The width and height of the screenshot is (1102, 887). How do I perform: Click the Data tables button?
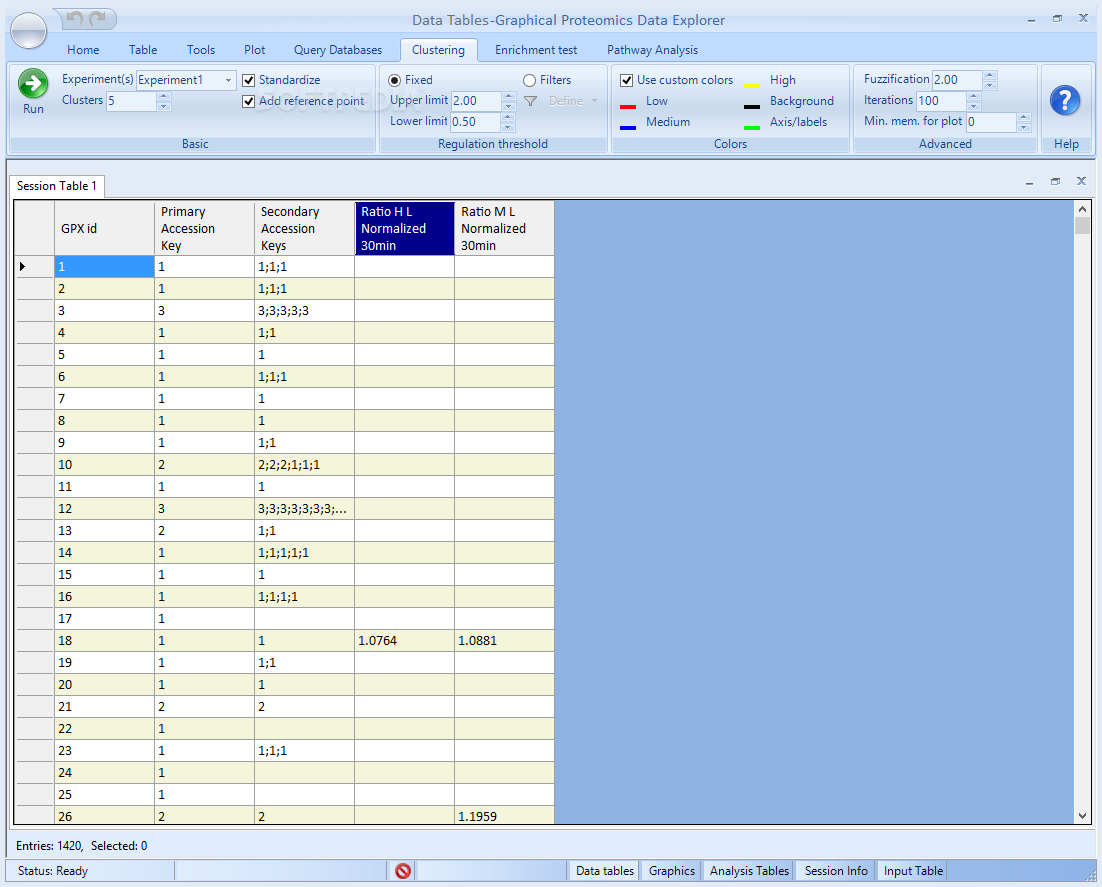coord(604,871)
